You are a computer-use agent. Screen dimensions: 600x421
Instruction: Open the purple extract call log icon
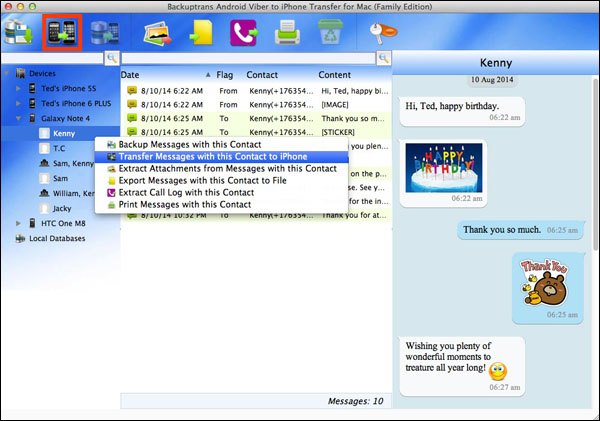click(x=244, y=33)
